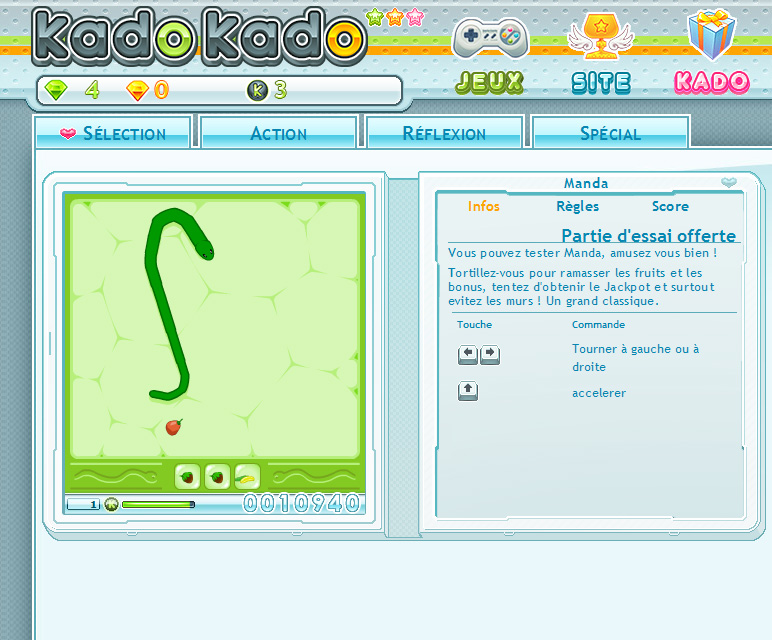Open the Sélection games tab
772x640 pixels.
[113, 133]
